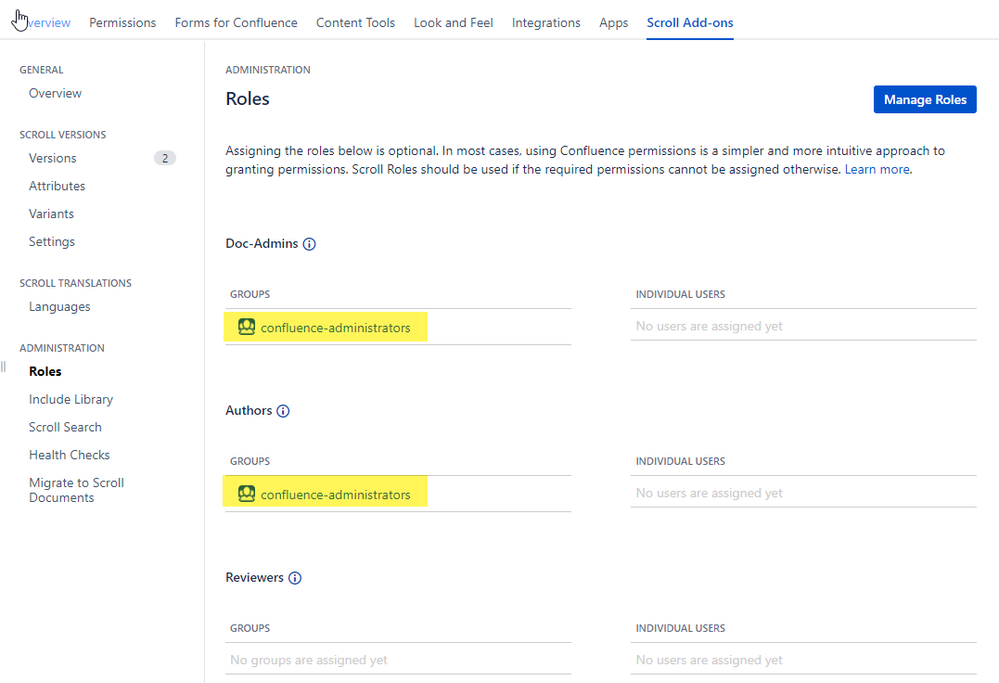Viewport: 999px width, 683px height.
Task: Click the SCROLL TRANSLATIONS sidebar section header
Action: (x=75, y=284)
